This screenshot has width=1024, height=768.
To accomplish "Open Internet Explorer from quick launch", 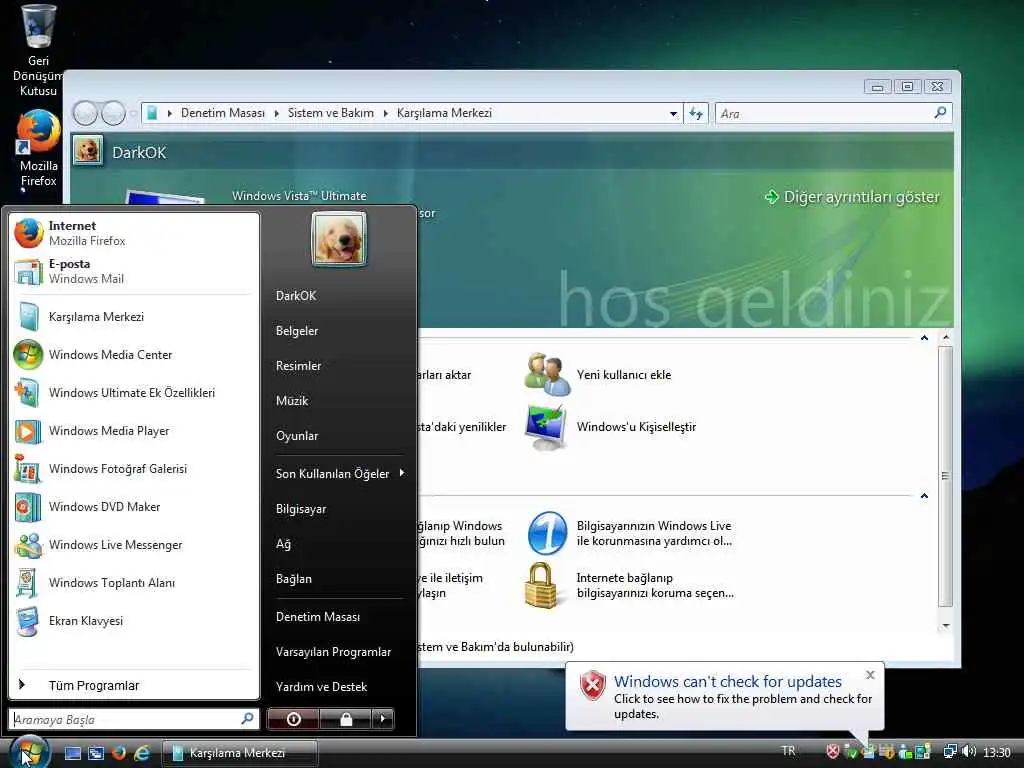I will pos(142,753).
